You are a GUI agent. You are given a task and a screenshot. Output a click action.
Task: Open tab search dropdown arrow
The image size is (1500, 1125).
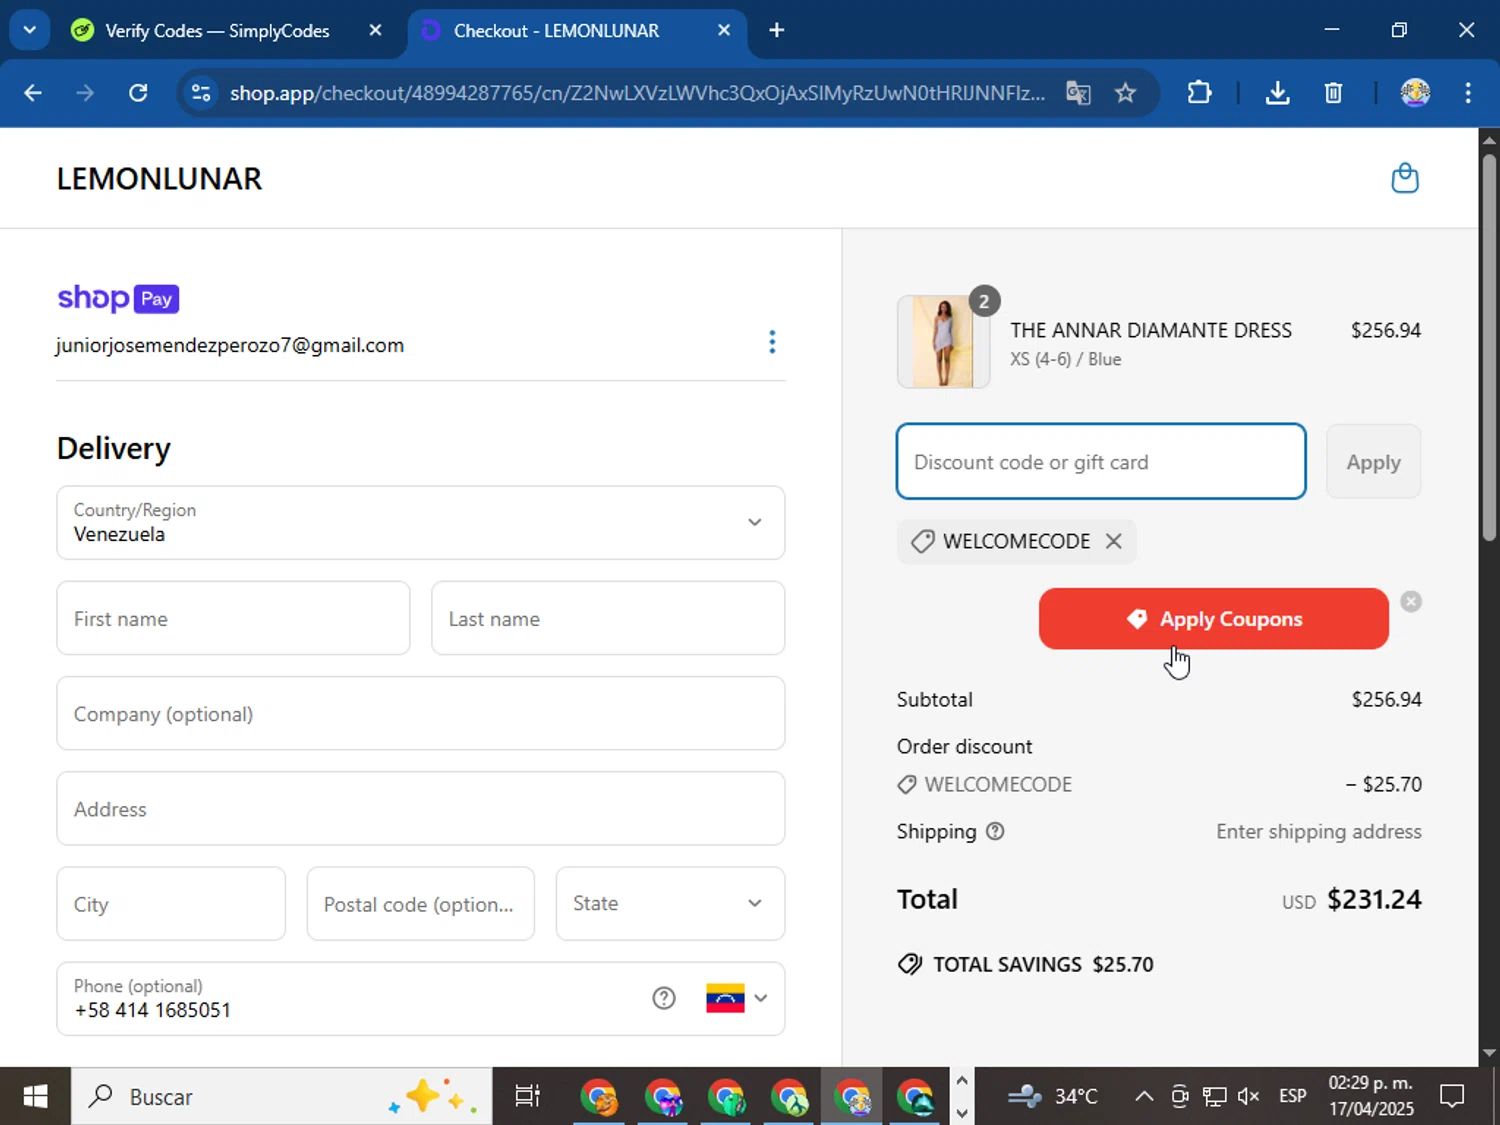(x=29, y=30)
